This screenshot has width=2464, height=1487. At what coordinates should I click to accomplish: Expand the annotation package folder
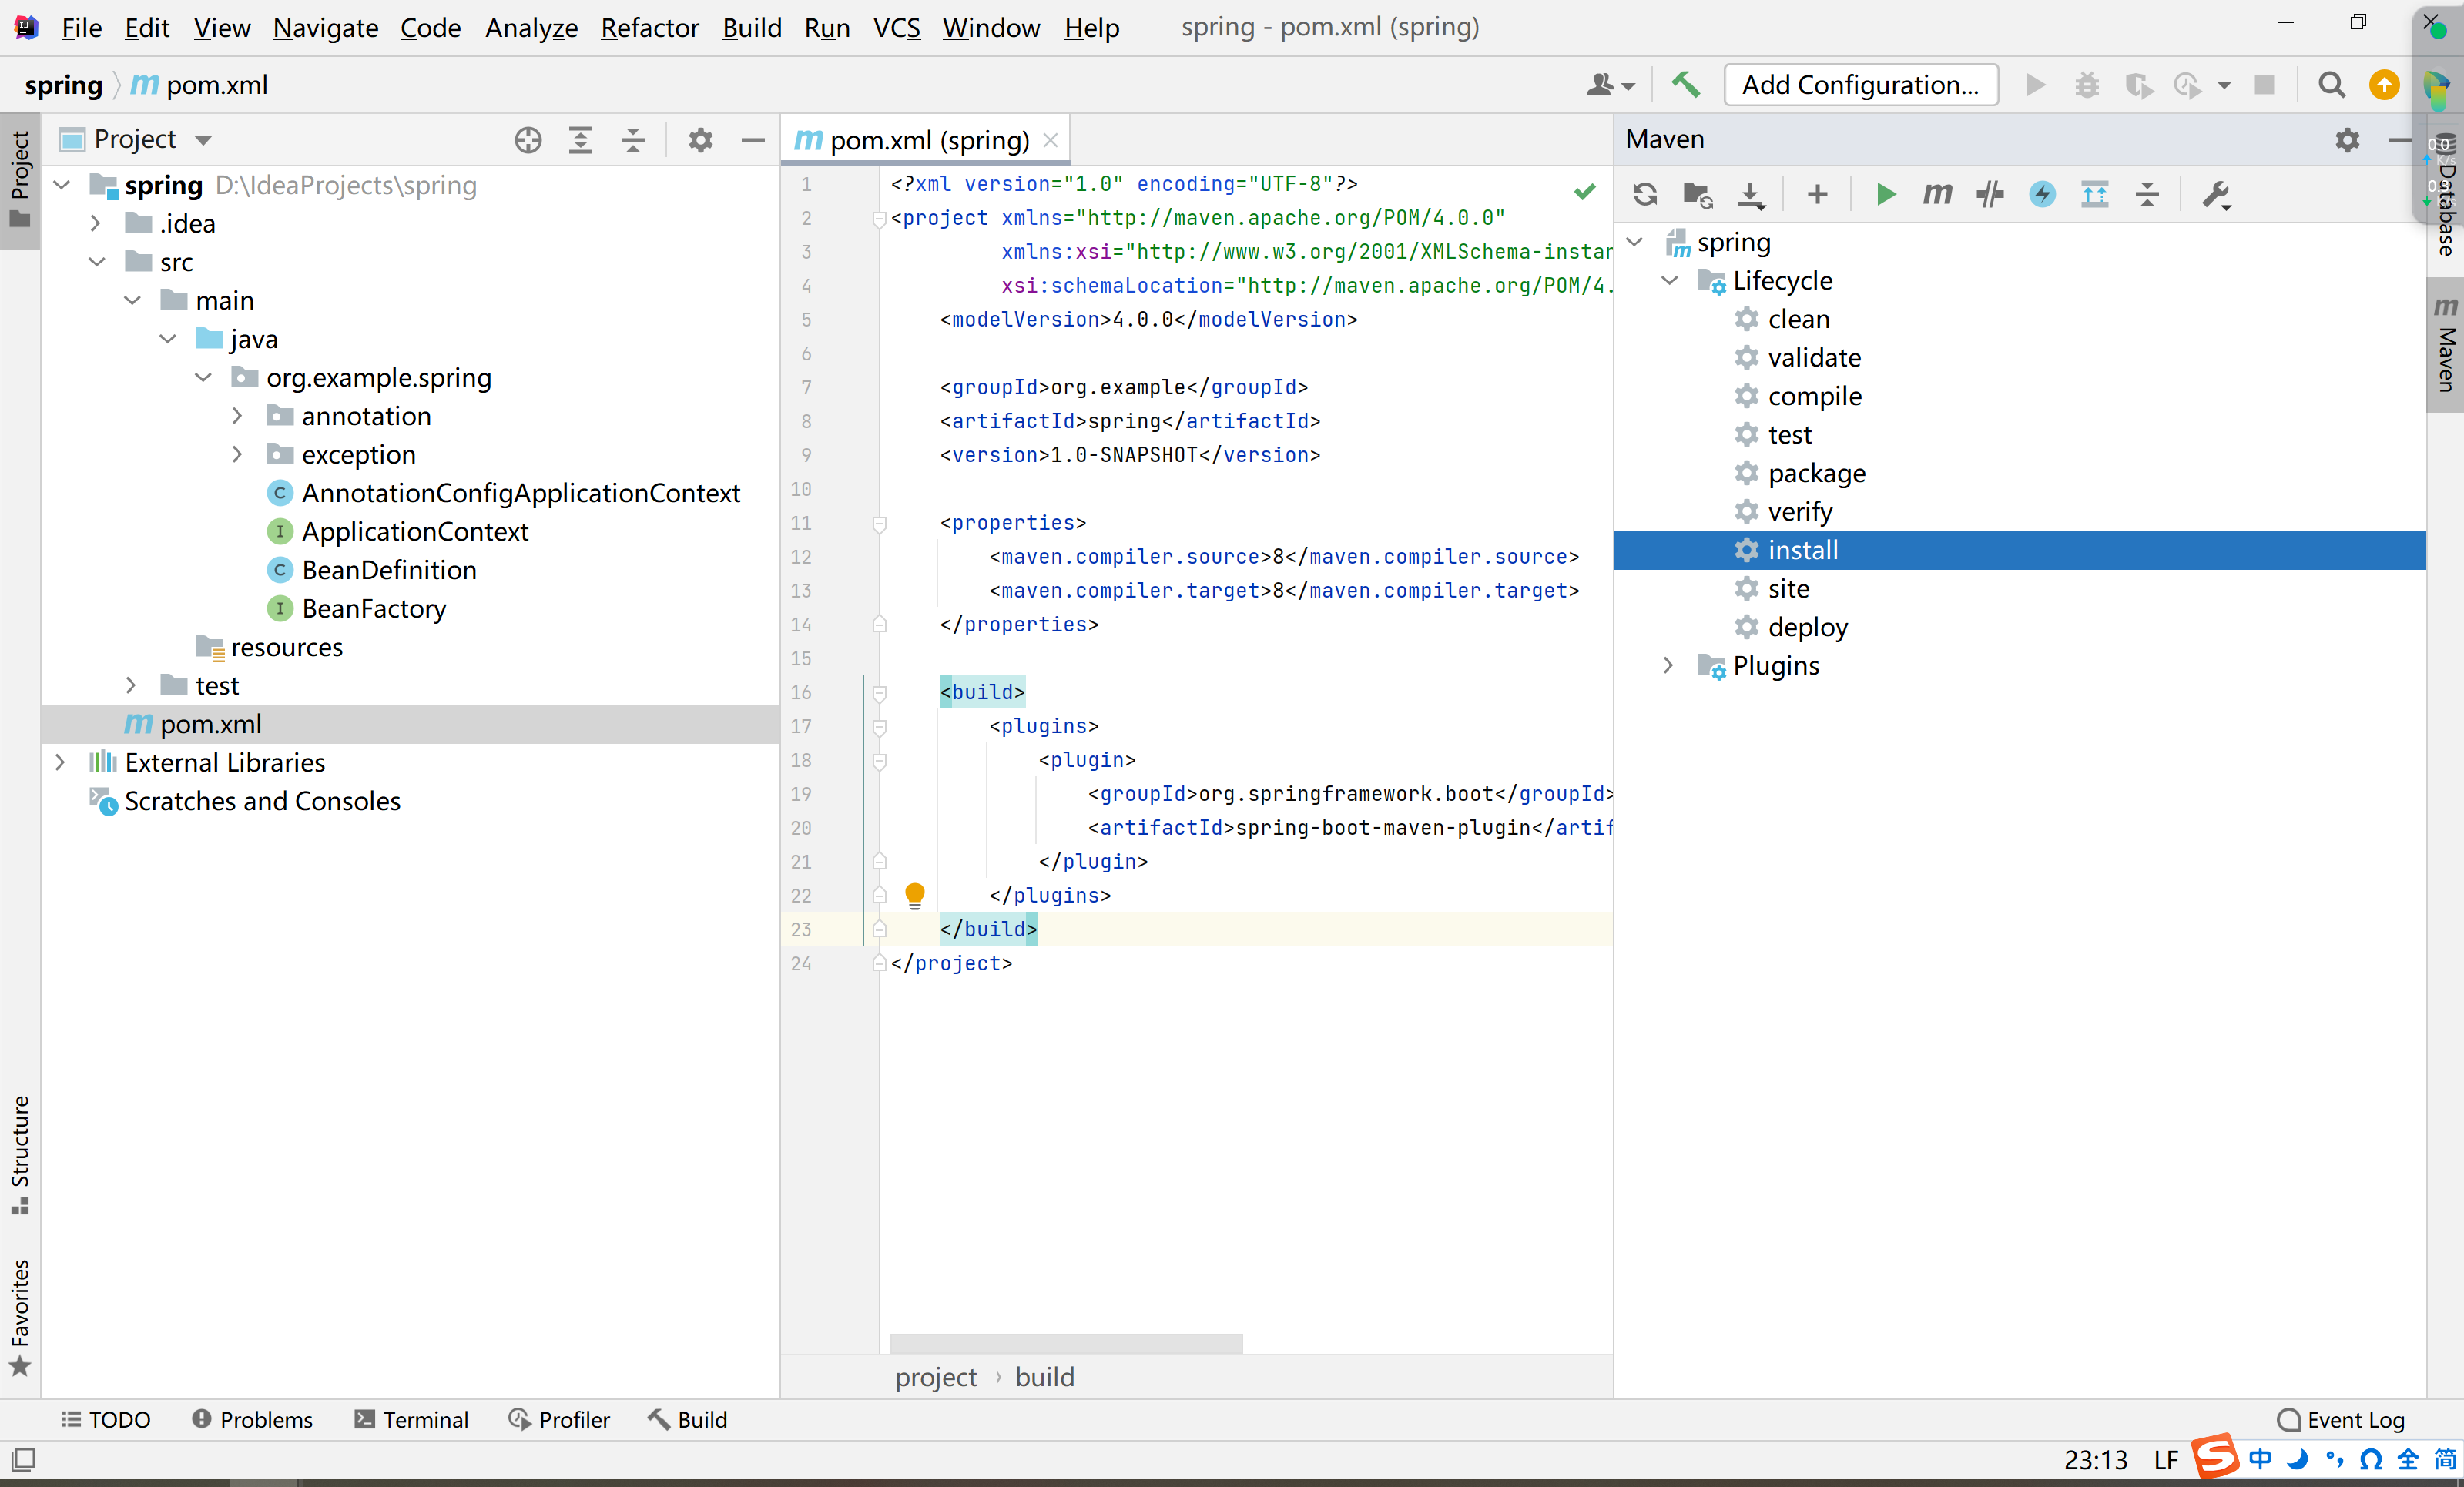[237, 416]
